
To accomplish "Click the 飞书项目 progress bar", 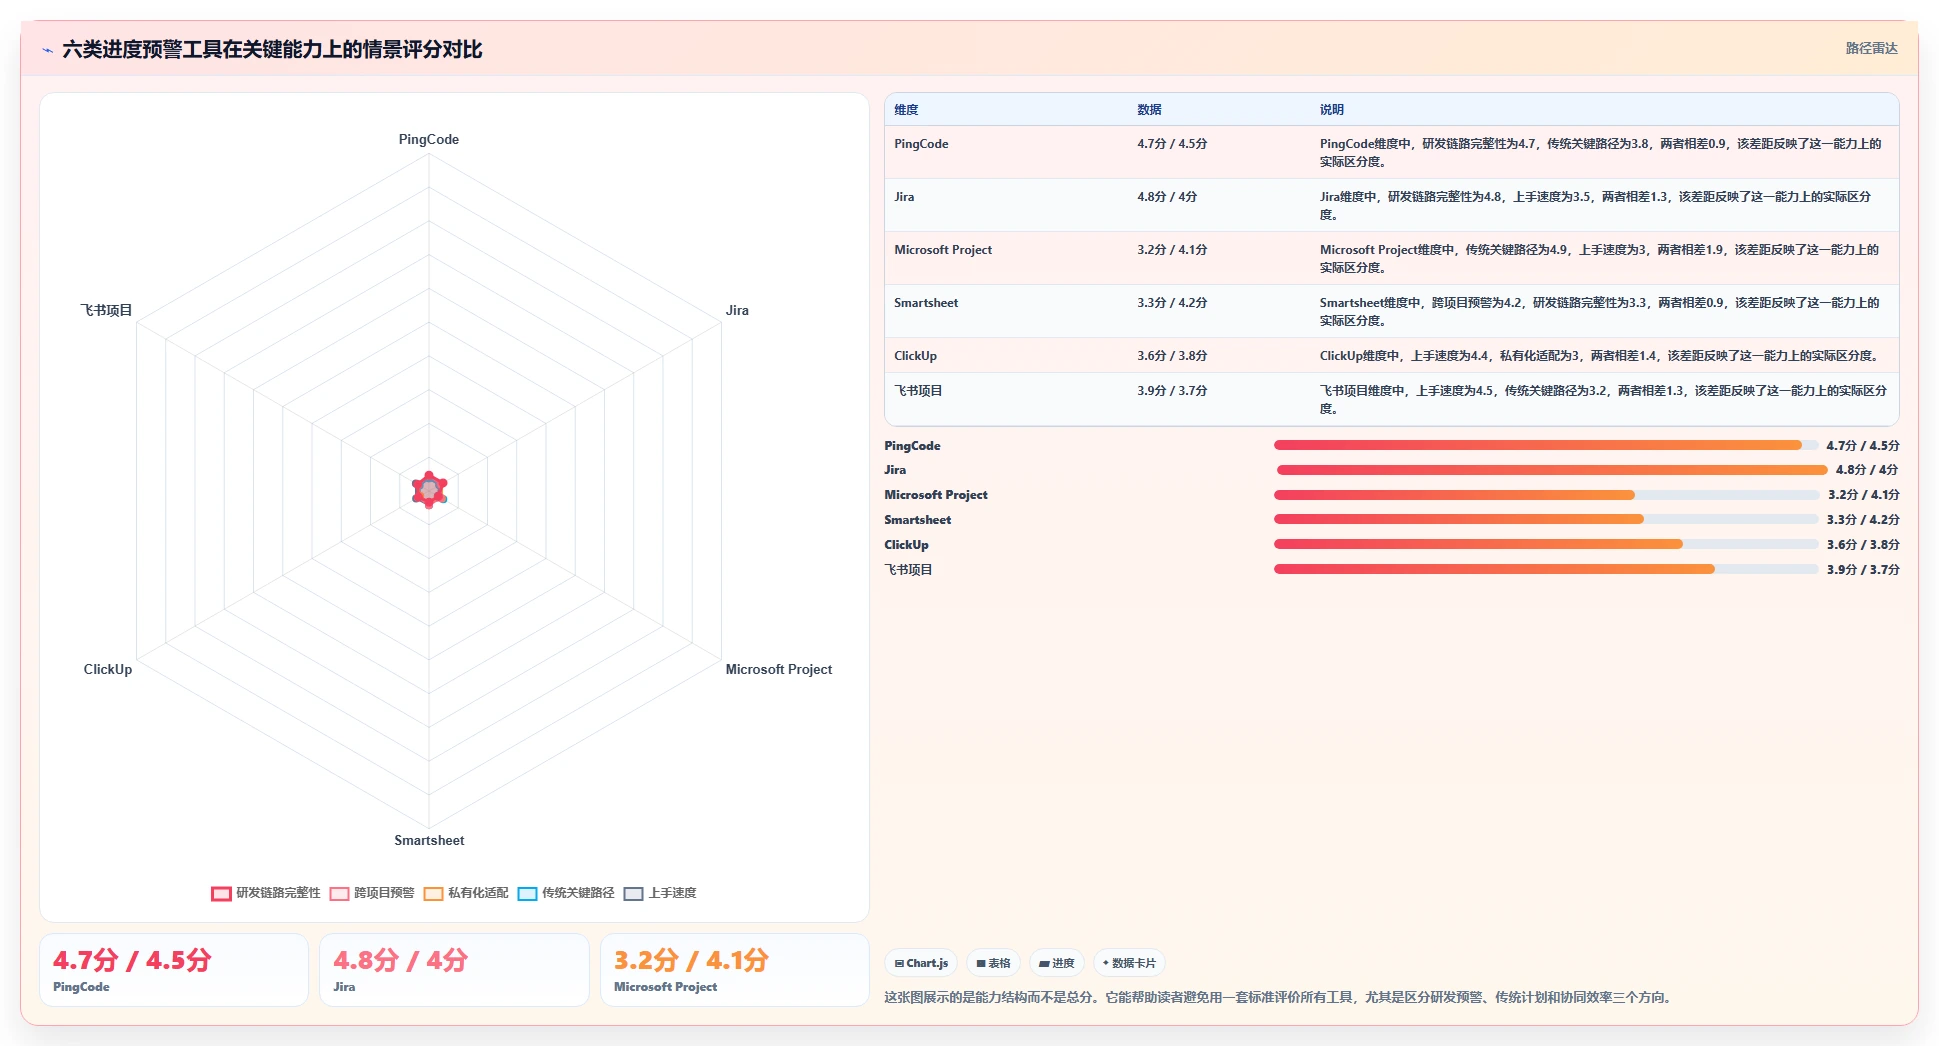I will [1546, 569].
